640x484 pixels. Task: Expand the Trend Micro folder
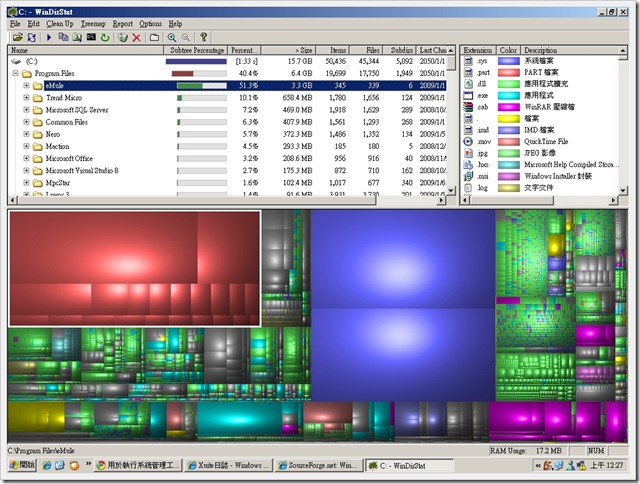pos(27,98)
